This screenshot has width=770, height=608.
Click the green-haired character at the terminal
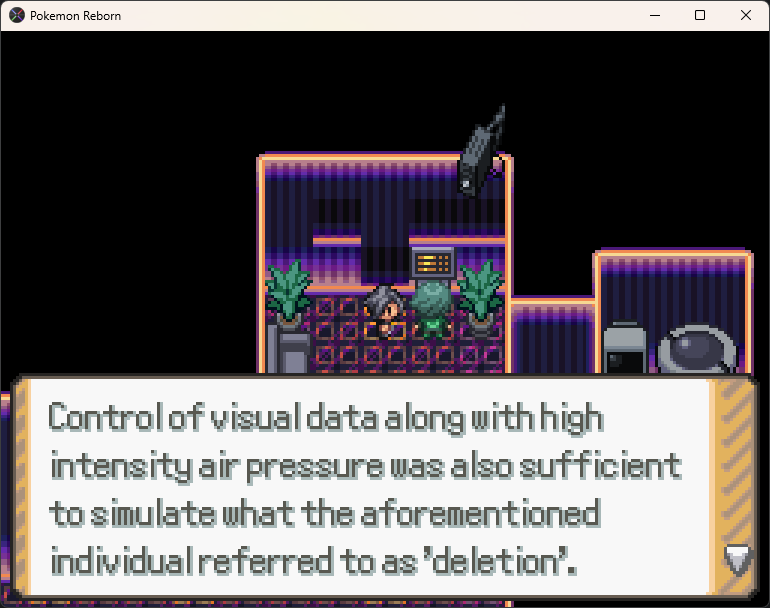pos(432,310)
